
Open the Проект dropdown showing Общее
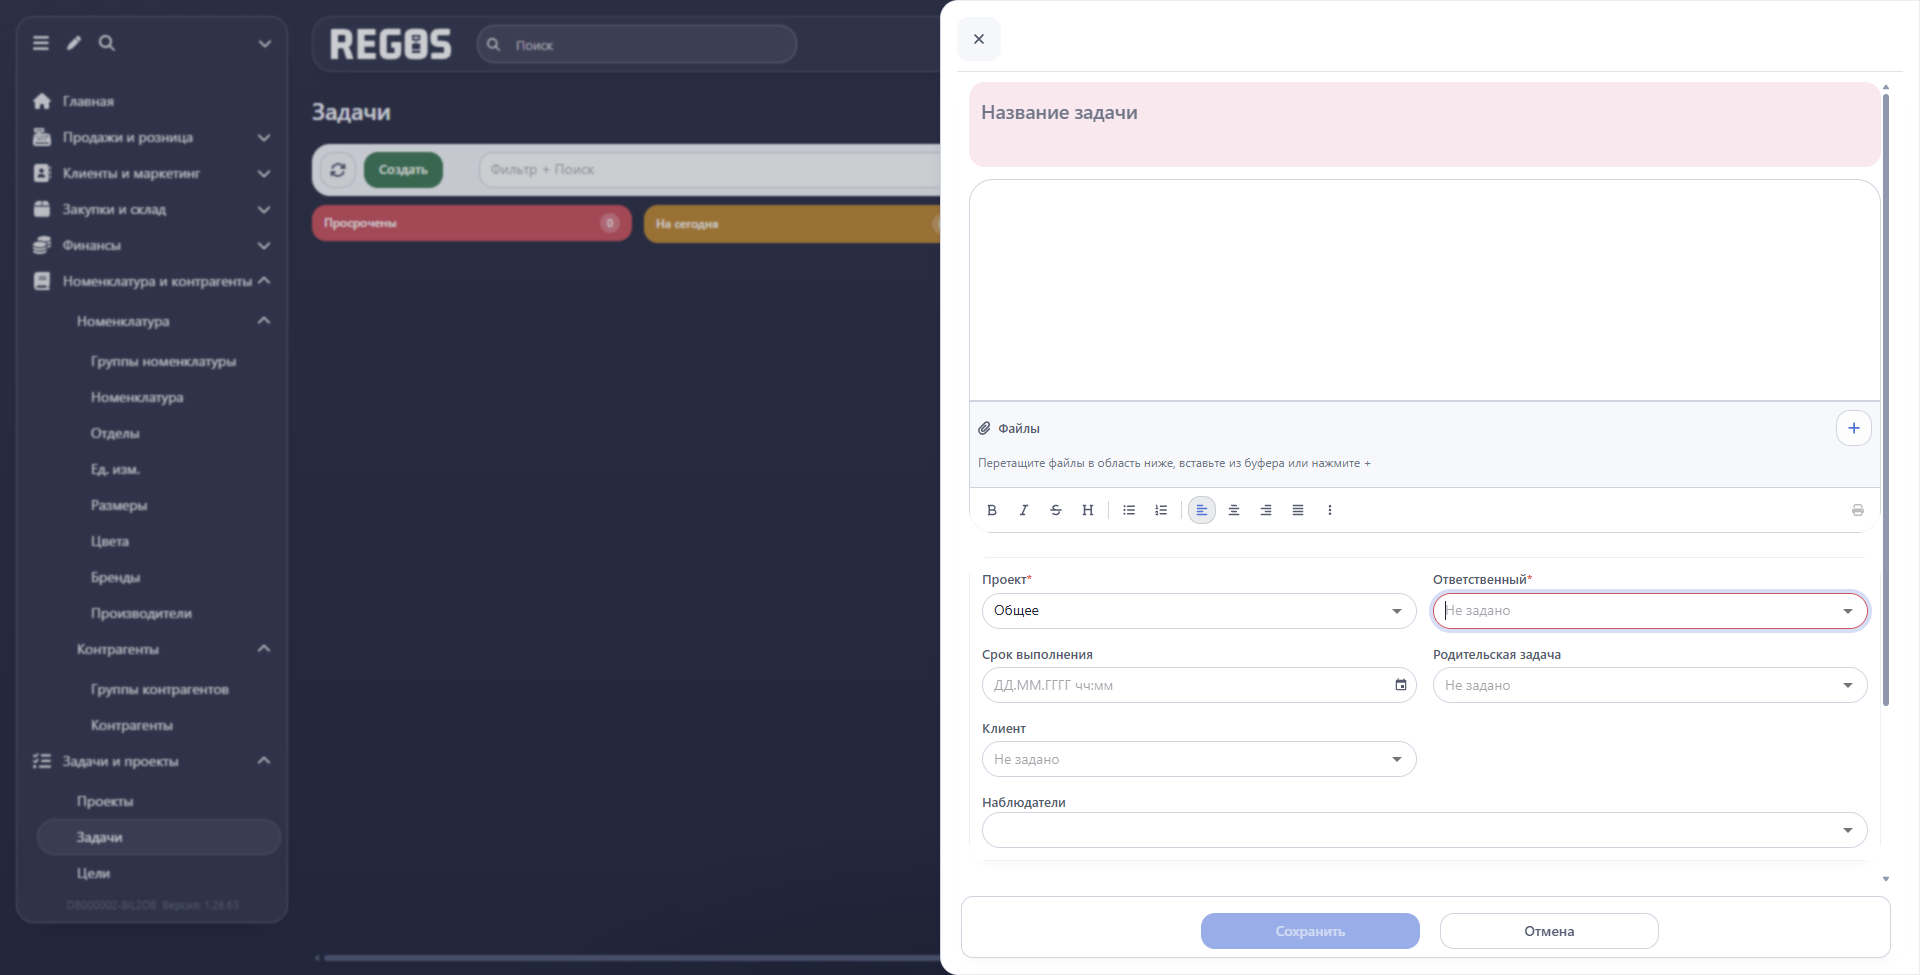[x=1199, y=611]
